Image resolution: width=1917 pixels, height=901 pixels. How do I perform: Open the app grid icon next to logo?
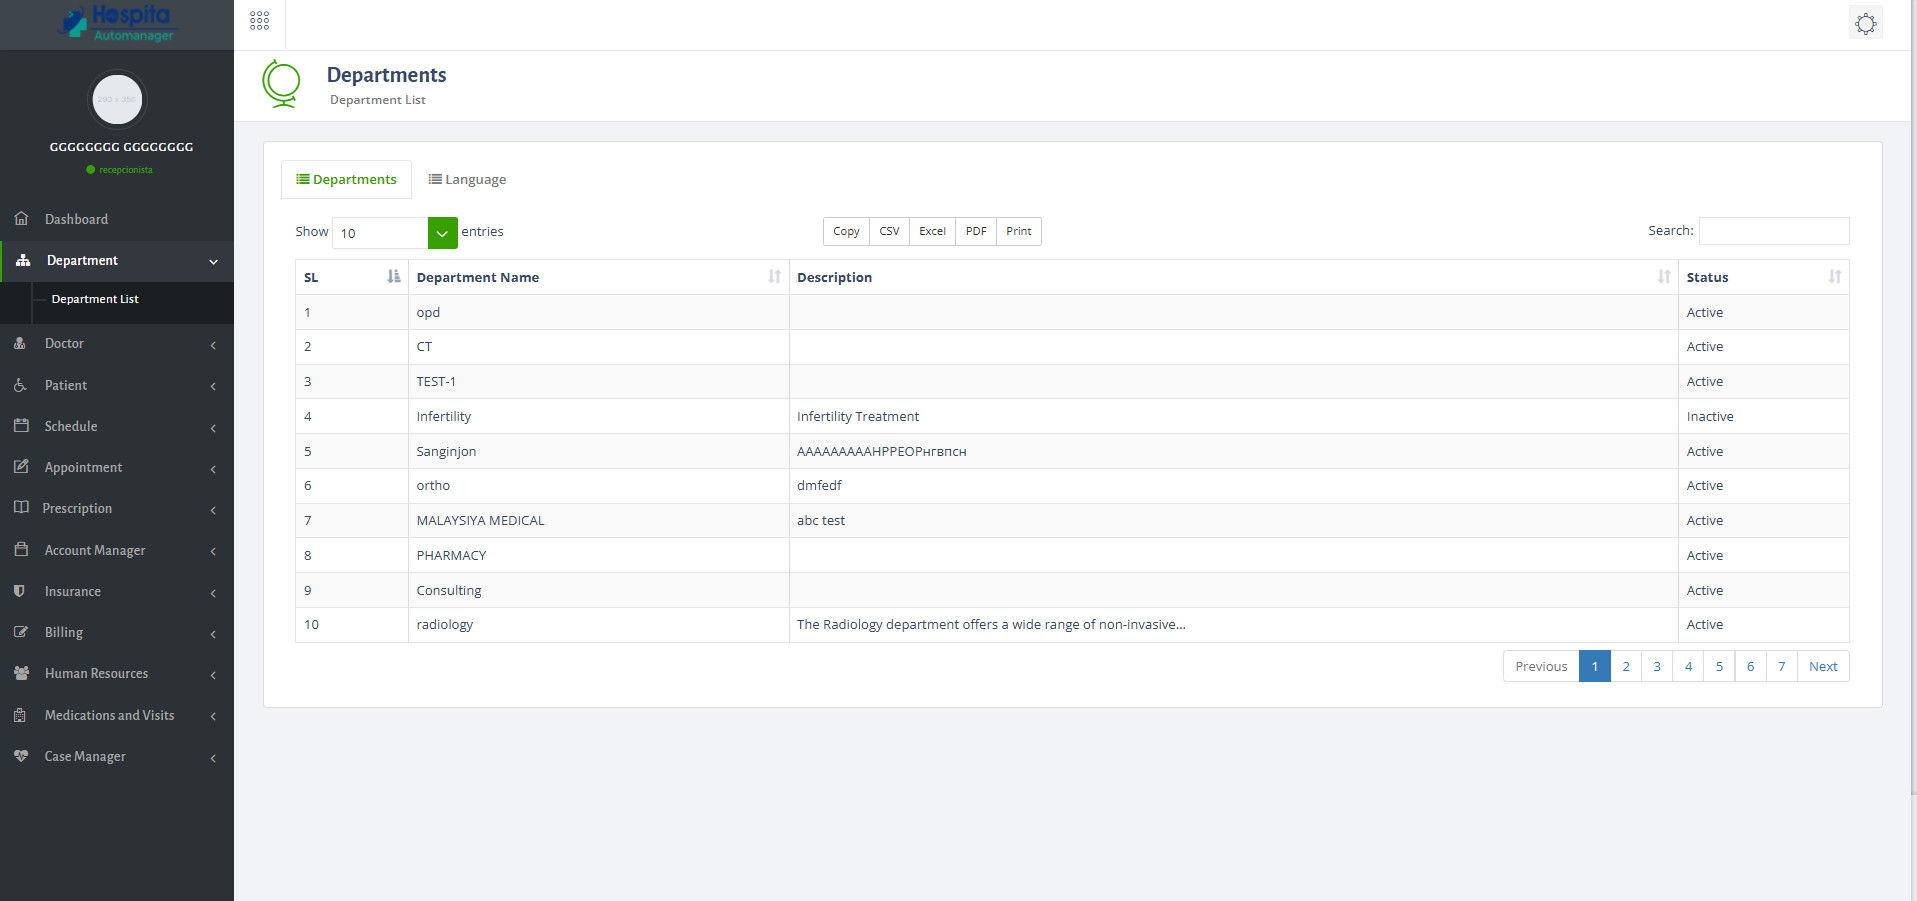coord(258,20)
